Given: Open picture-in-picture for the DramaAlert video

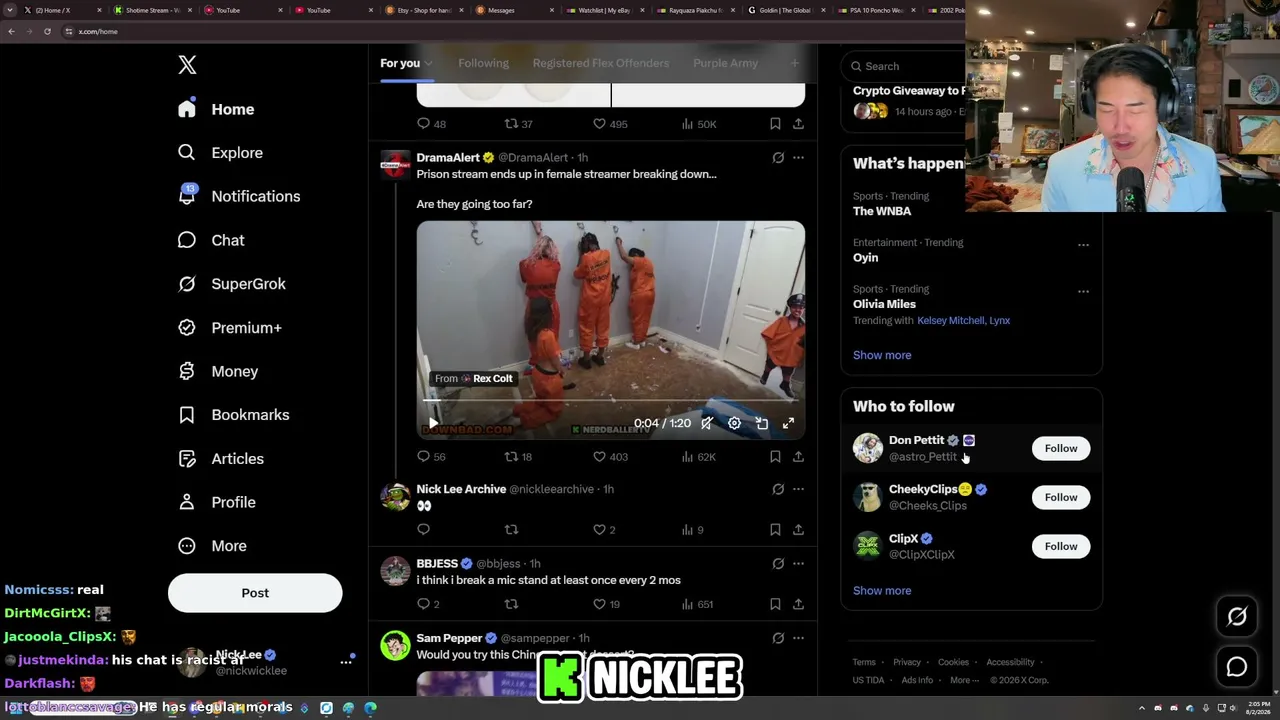Looking at the screenshot, I should click(x=761, y=424).
